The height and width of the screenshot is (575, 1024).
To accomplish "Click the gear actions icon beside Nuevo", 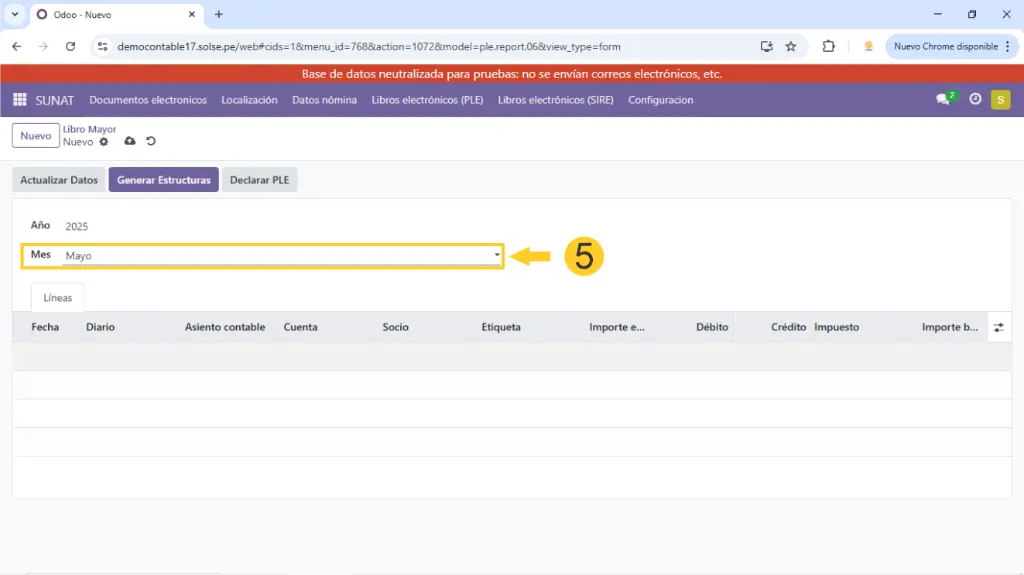I will click(103, 142).
